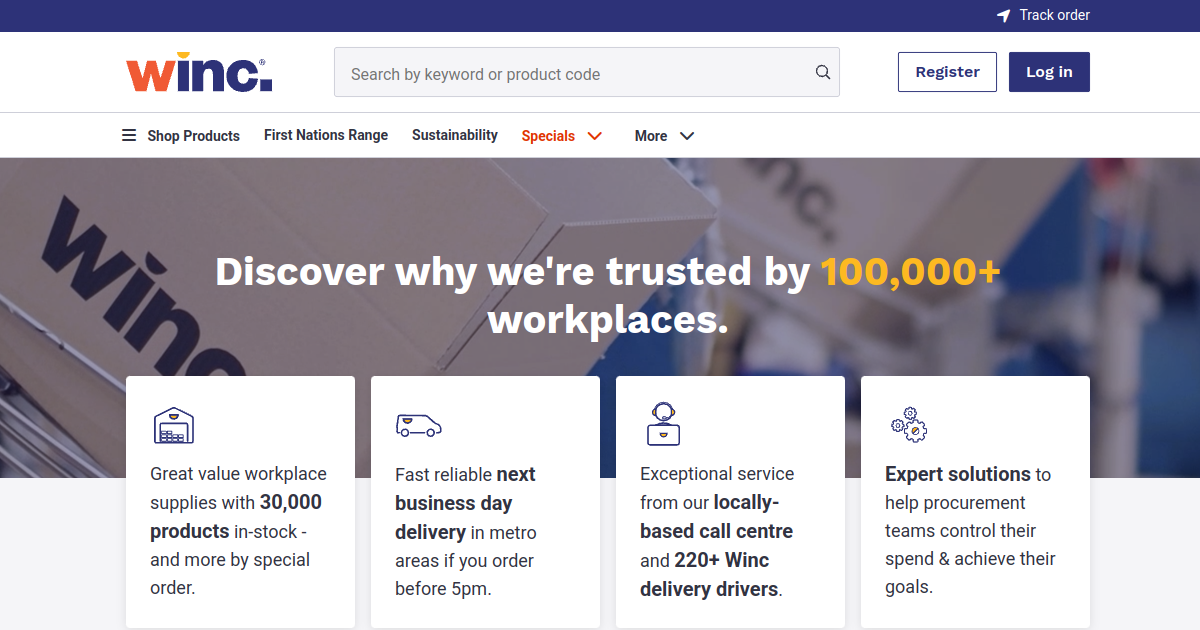The width and height of the screenshot is (1200, 630).
Task: Open the Shop Products hamburger menu icon
Action: pyautogui.click(x=129, y=135)
